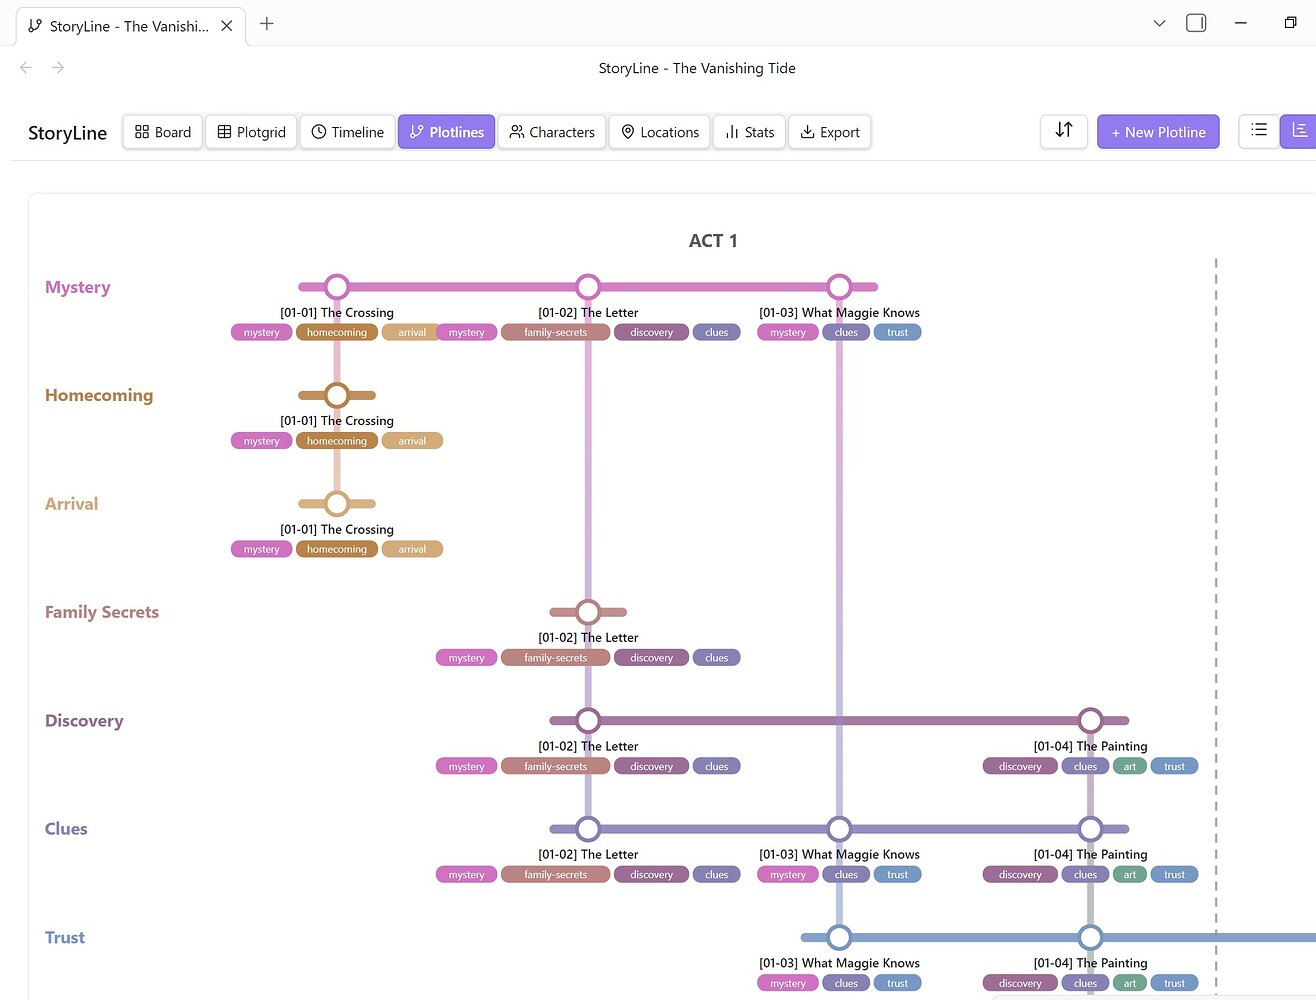Click the Family Secrets line's Letter node

click(x=588, y=612)
